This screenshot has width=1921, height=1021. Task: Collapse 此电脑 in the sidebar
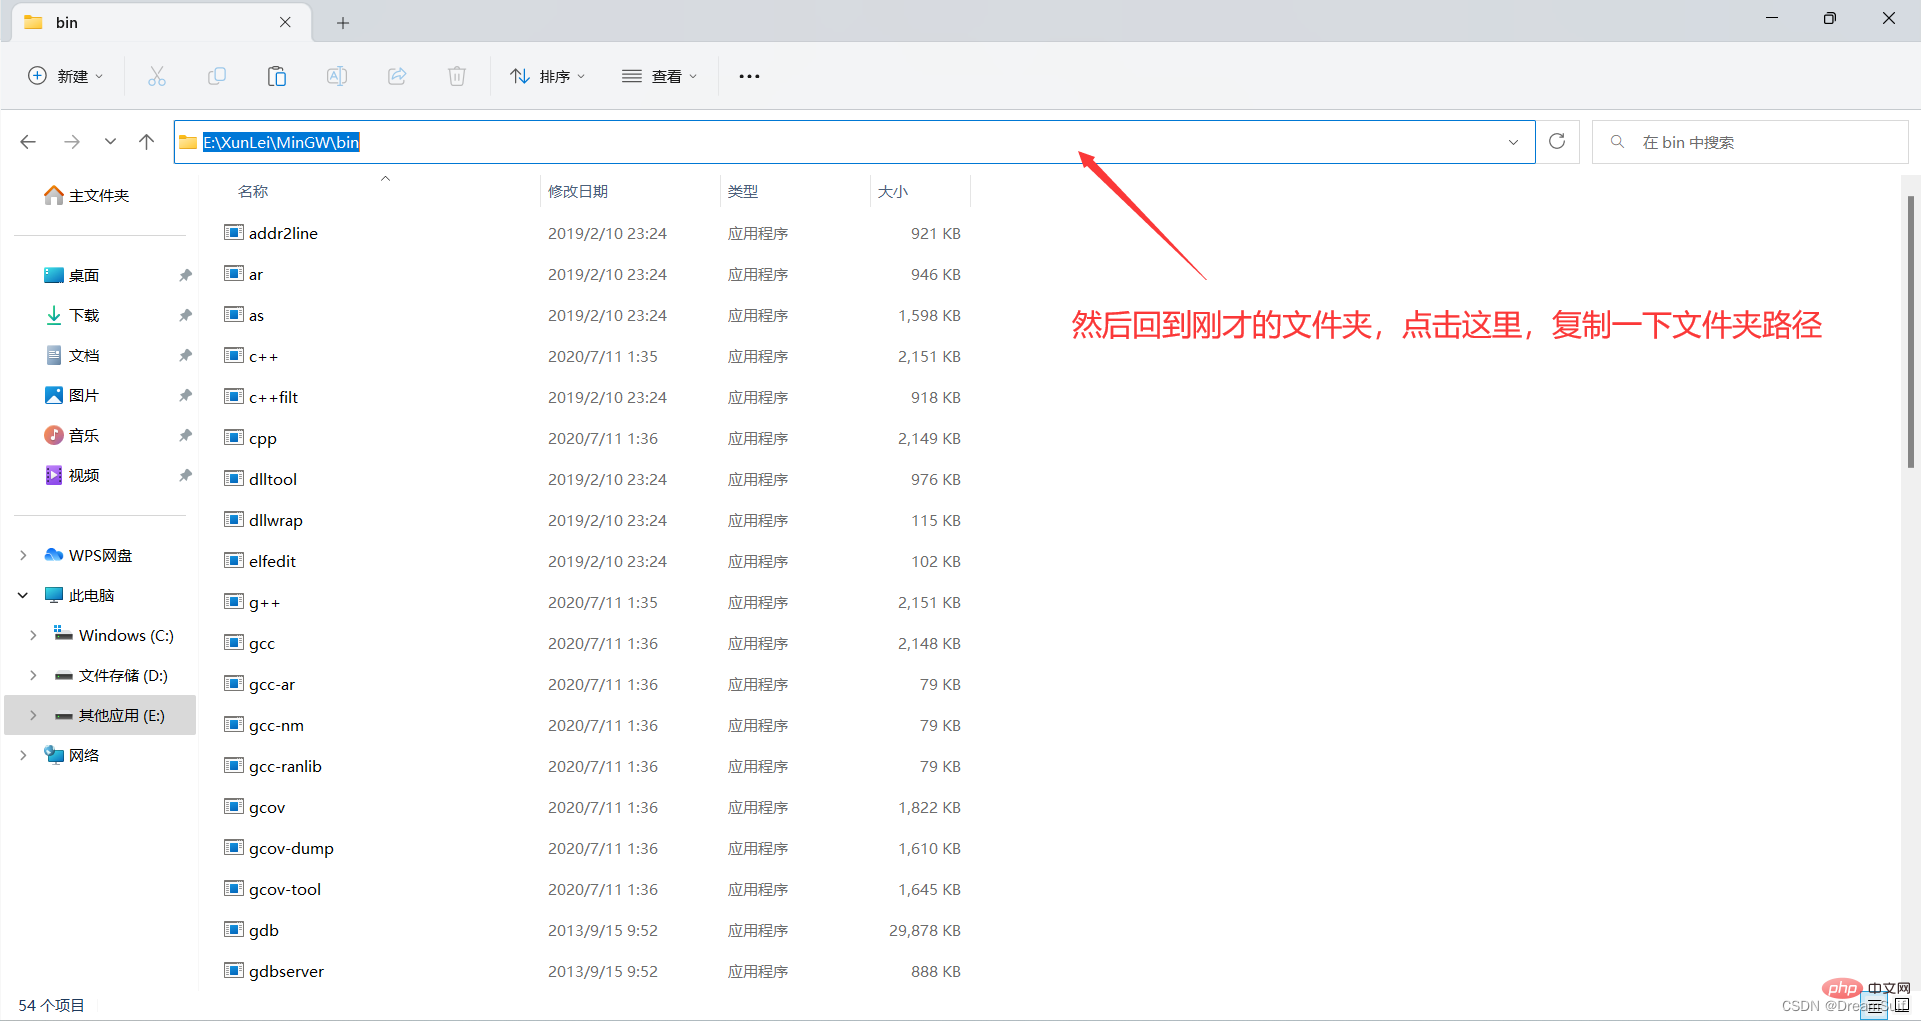[x=22, y=594]
